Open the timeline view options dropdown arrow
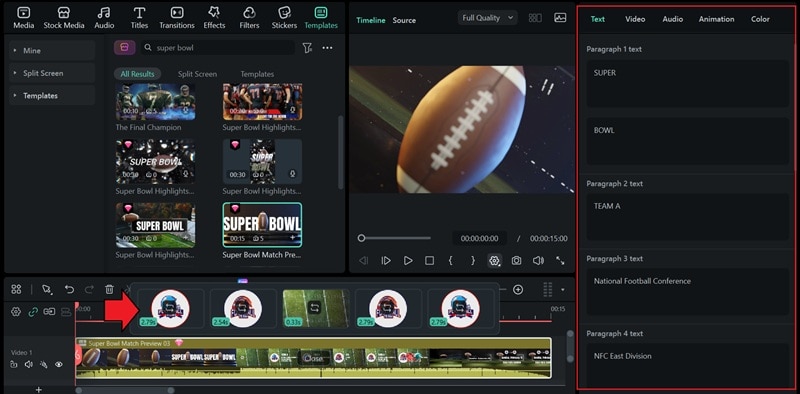The width and height of the screenshot is (800, 394). 563,290
